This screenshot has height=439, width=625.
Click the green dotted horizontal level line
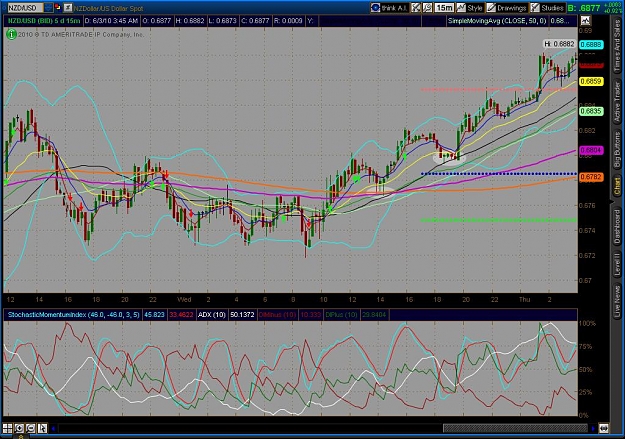click(499, 220)
